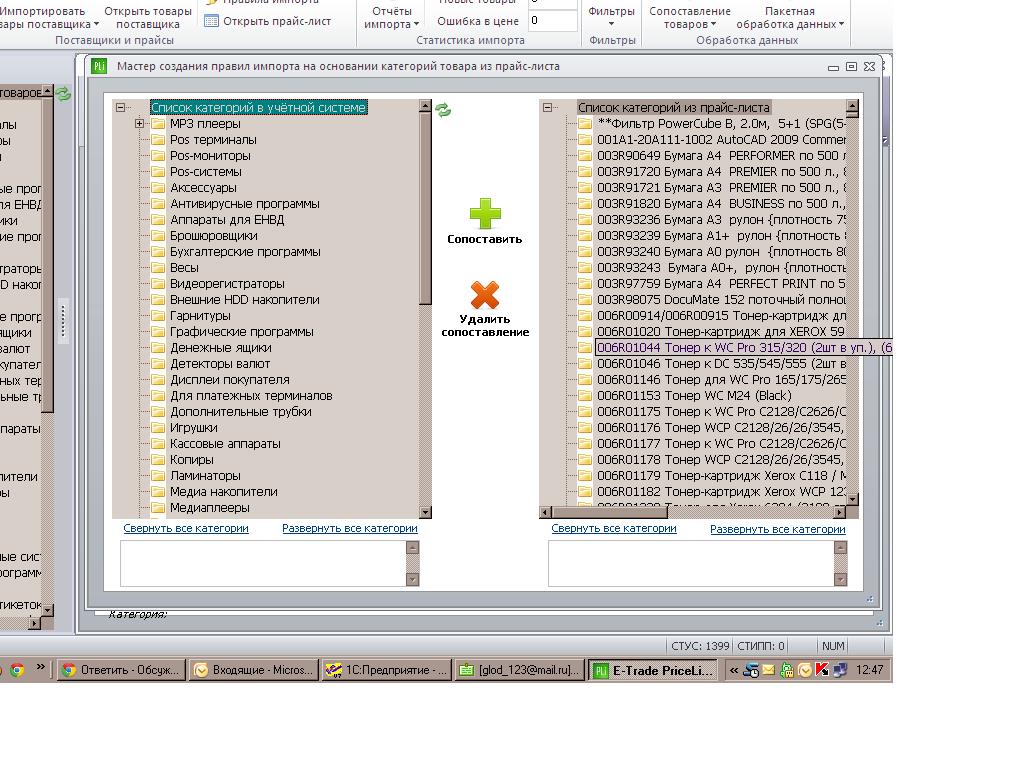
Task: Select the Внешние HDD накопители category
Action: [245, 300]
